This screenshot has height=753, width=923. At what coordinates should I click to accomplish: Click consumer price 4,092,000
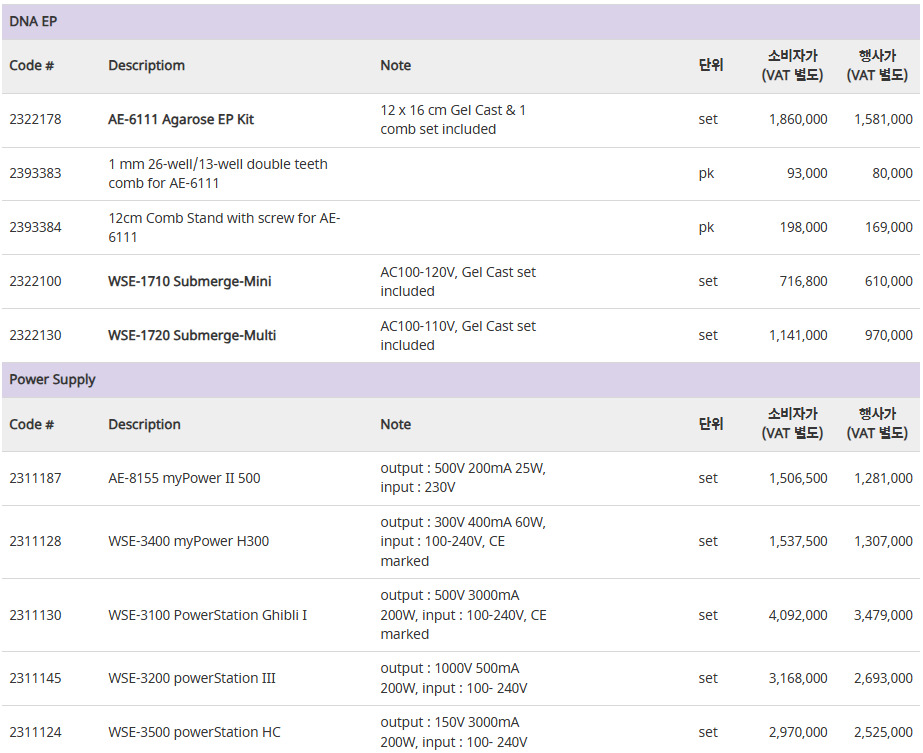point(798,615)
